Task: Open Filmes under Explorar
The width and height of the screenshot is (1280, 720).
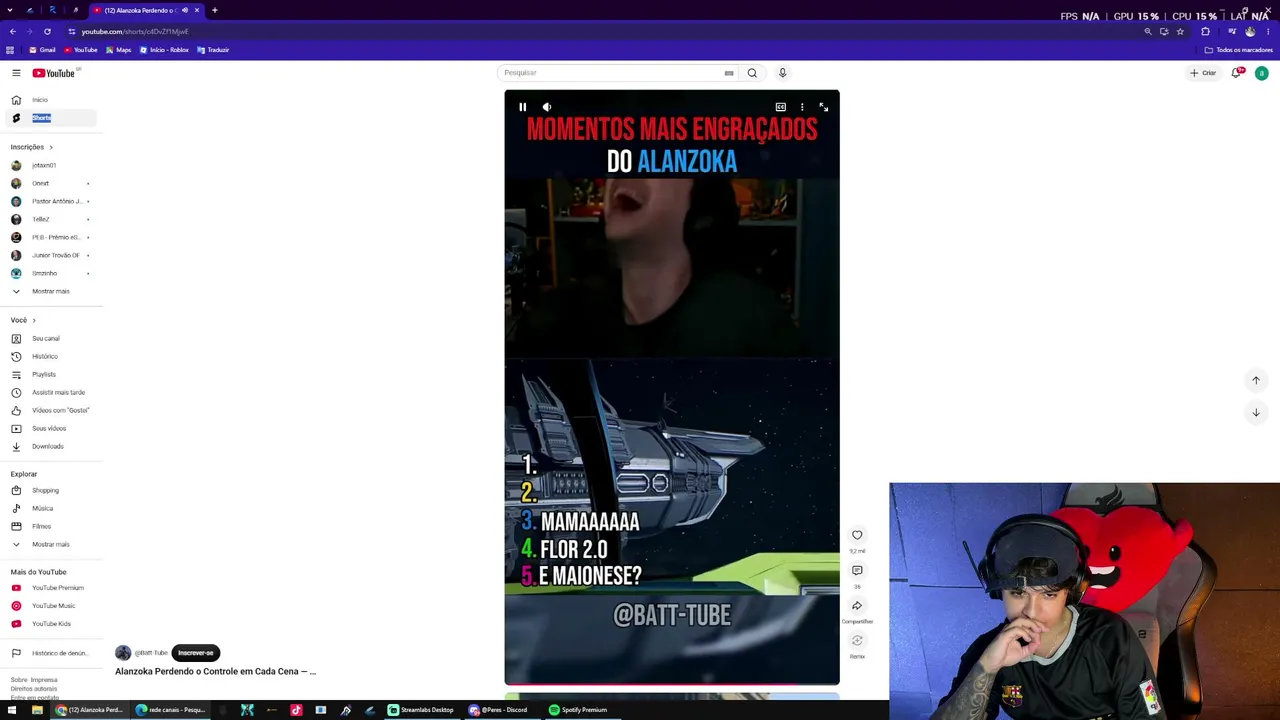Action: [x=48, y=526]
